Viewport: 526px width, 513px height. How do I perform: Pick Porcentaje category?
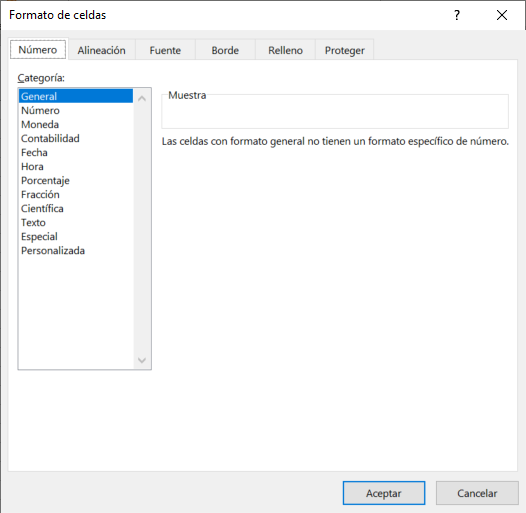point(76,181)
